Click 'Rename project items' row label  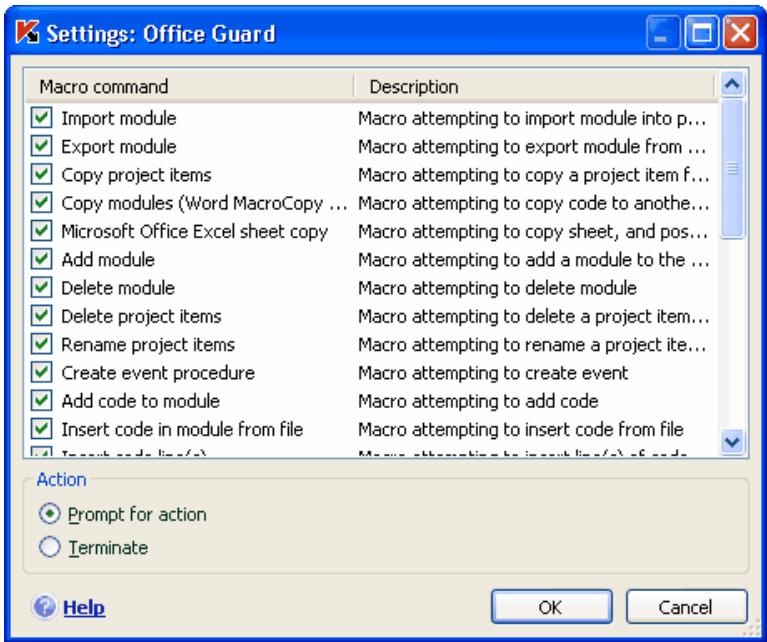click(x=148, y=345)
